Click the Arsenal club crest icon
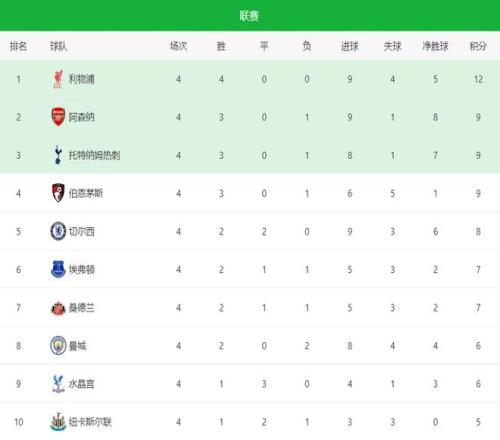This screenshot has width=500, height=440. [x=58, y=117]
